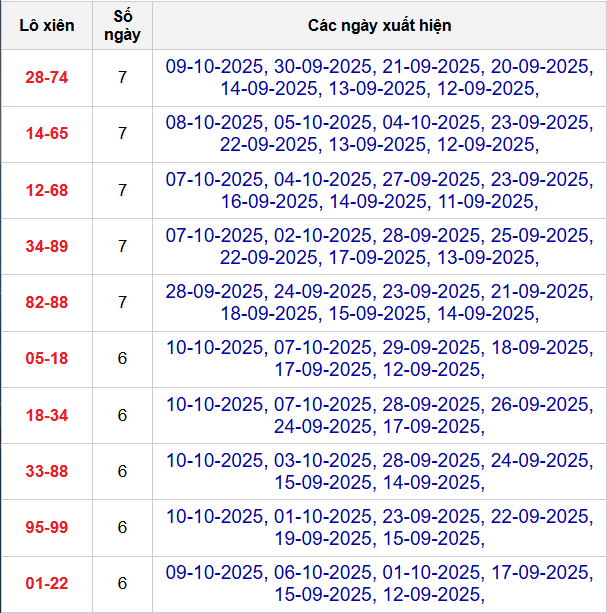
Task: Select the 14-65 lô xiên pair
Action: pyautogui.click(x=46, y=133)
